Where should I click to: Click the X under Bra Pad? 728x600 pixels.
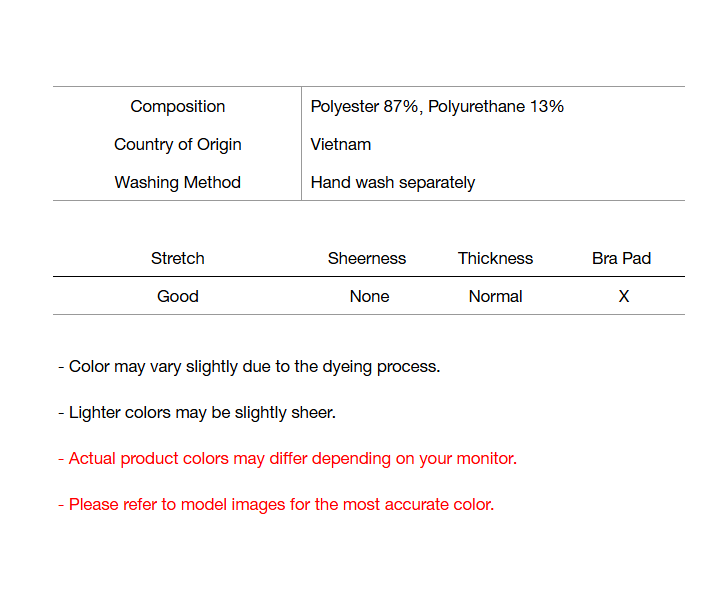(x=624, y=296)
